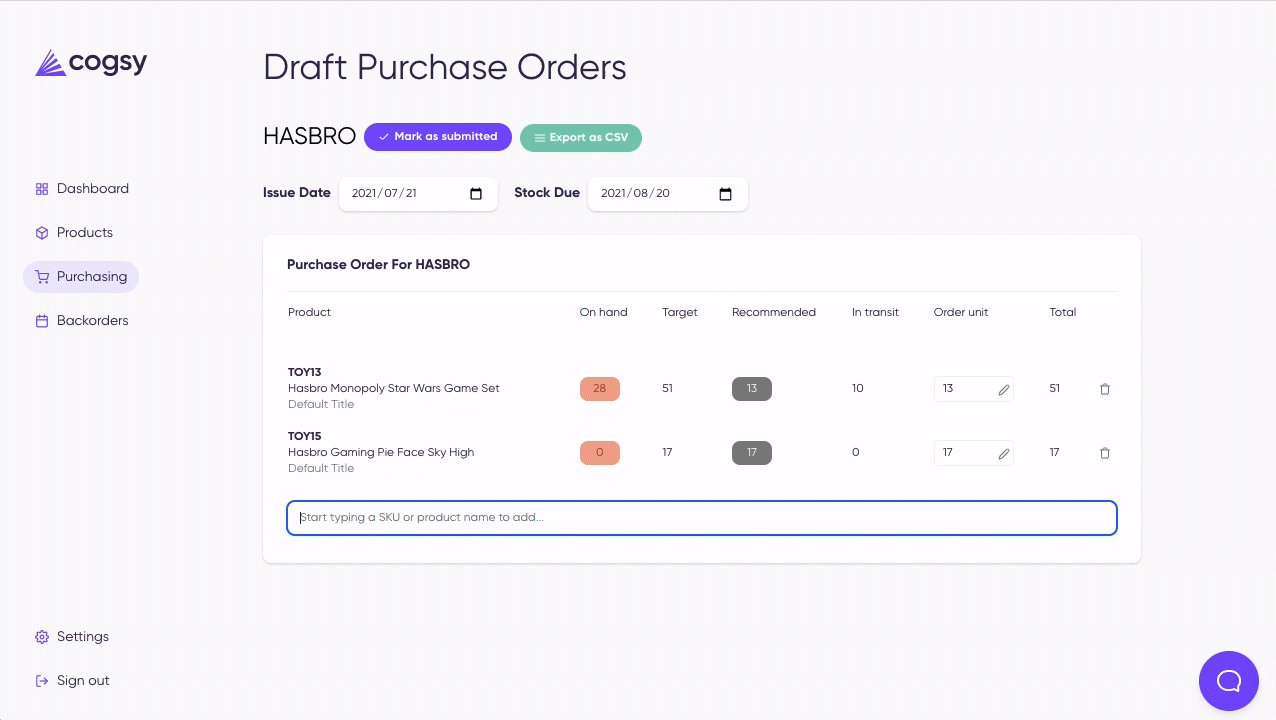Click the On hand column header

[604, 313]
